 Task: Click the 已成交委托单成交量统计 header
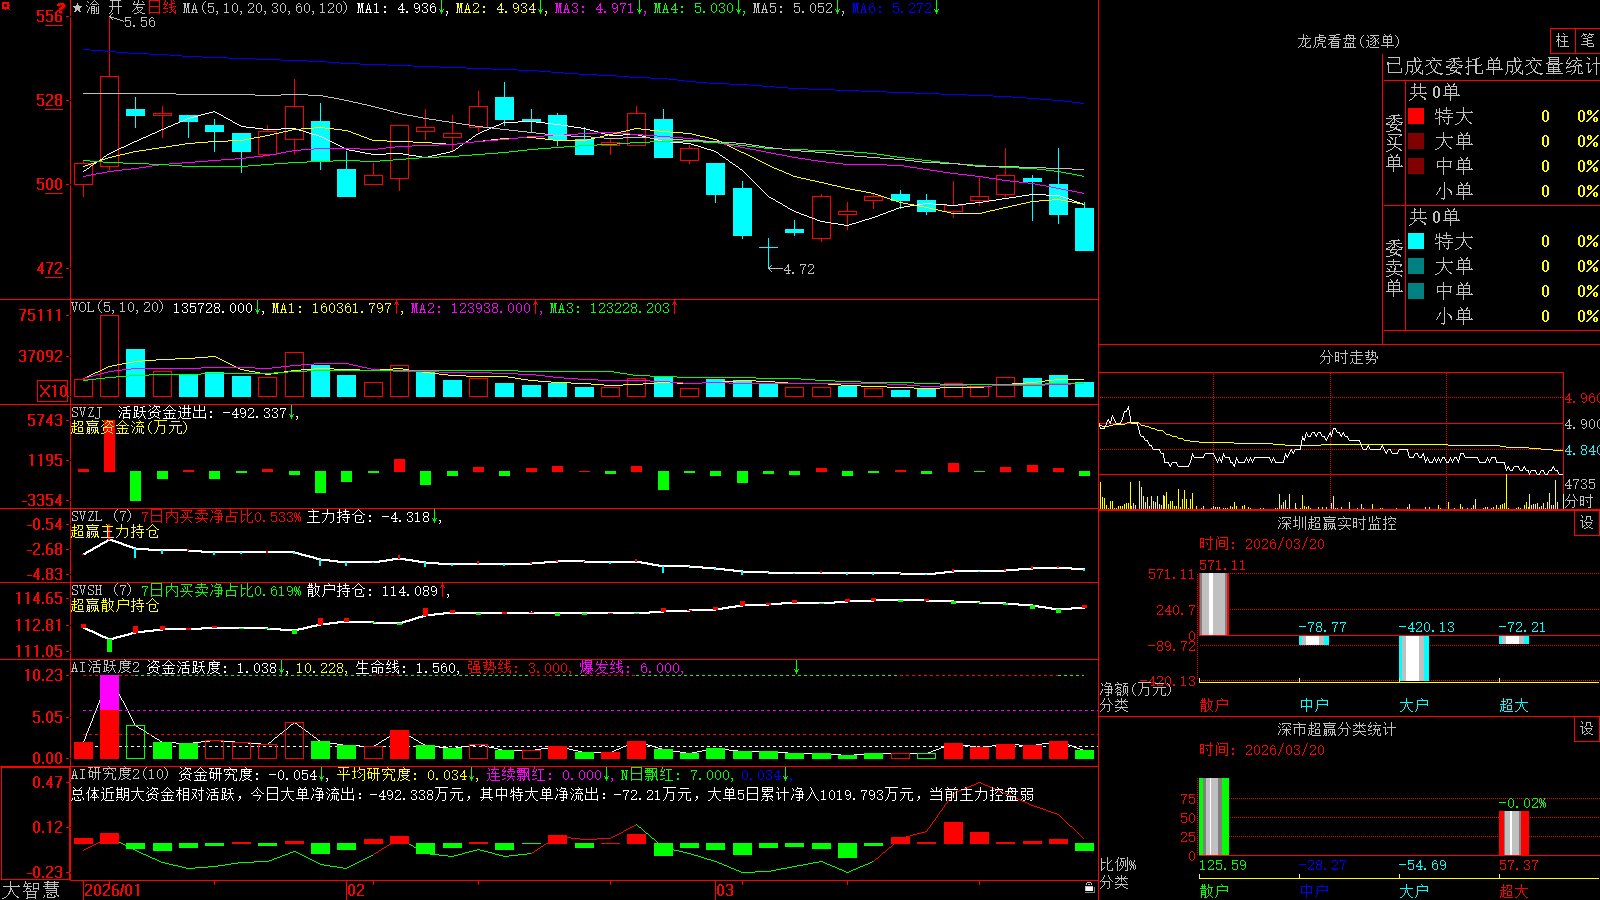coord(1492,66)
